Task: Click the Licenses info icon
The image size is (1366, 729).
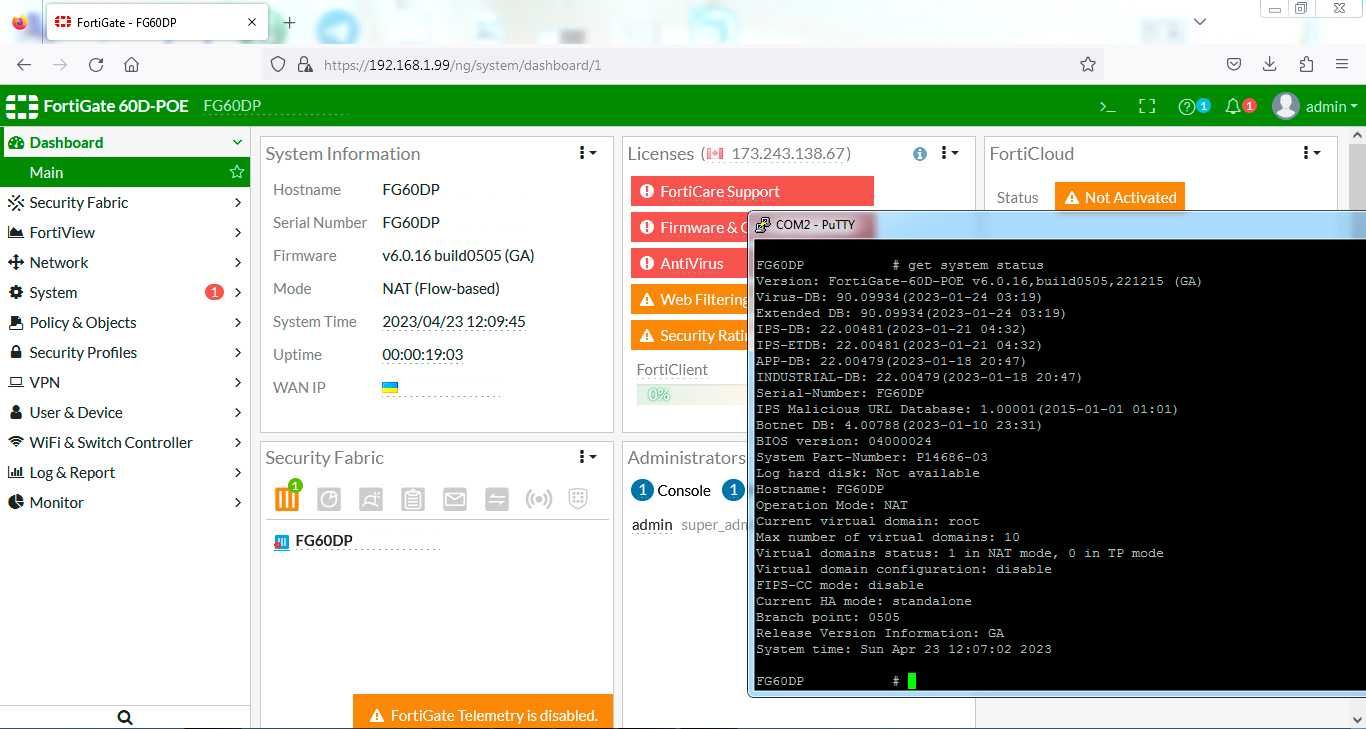Action: click(x=919, y=154)
